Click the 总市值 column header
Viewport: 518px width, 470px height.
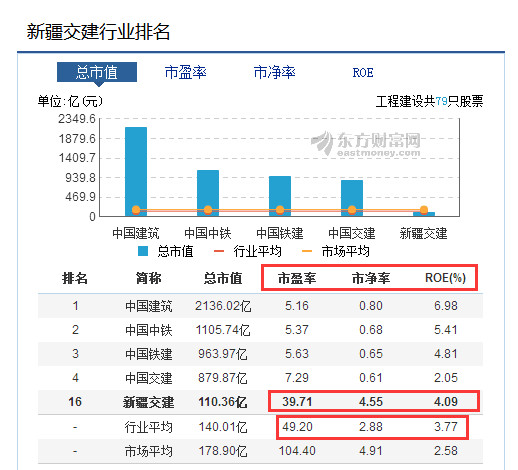[223, 278]
